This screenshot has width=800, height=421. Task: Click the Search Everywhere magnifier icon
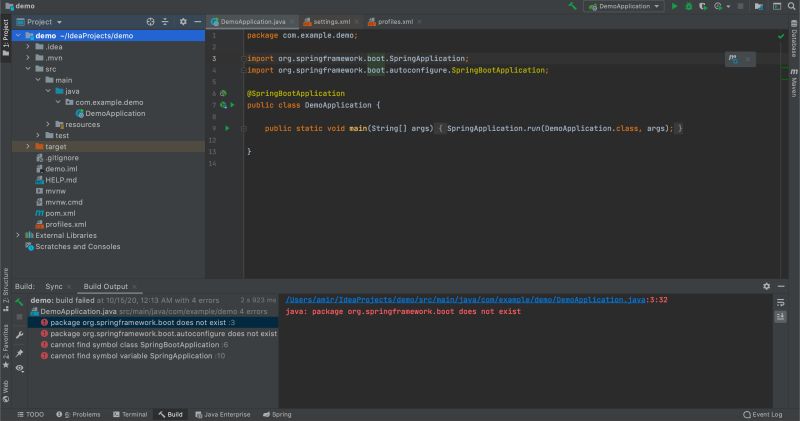click(x=792, y=6)
